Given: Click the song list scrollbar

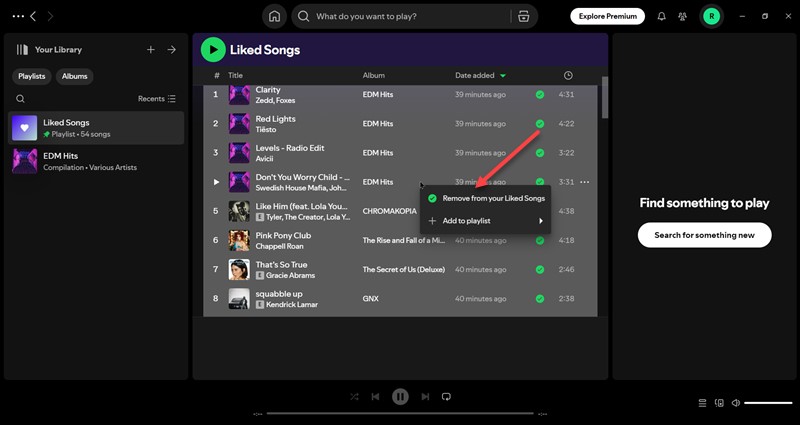Looking at the screenshot, I should 605,97.
